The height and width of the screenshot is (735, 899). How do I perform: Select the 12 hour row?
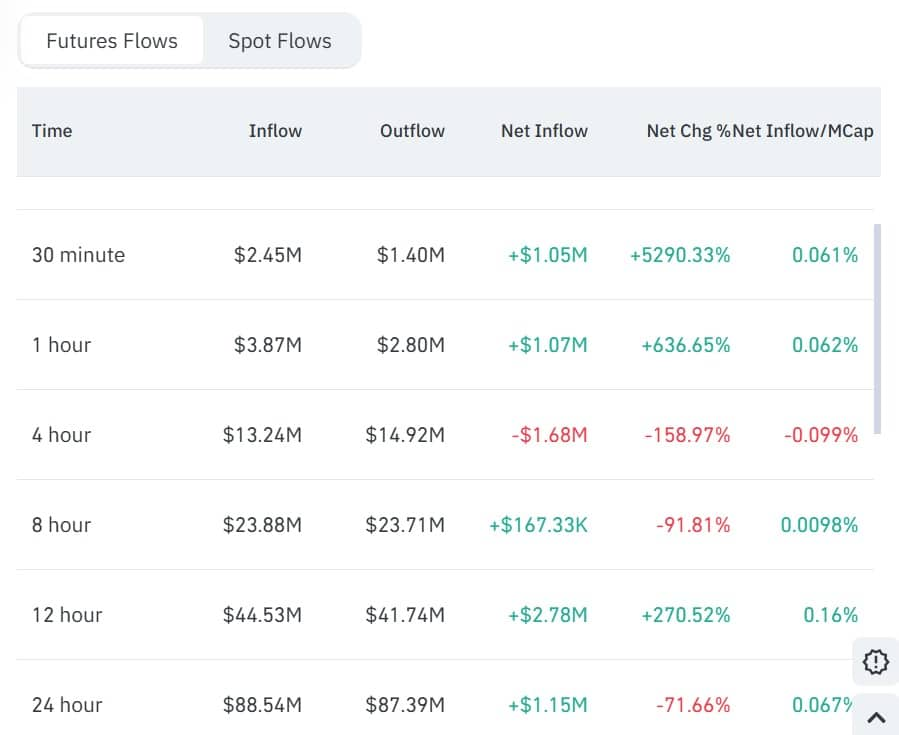[x=66, y=615]
